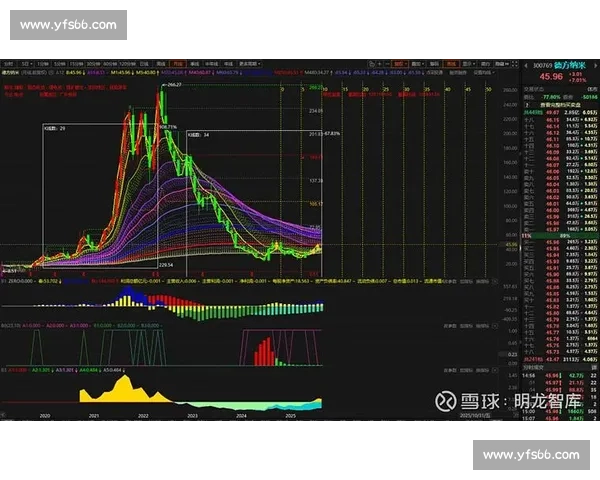Image resolution: width=600 pixels, height=480 pixels.
Task: Click the 11% / 89% buy-sell ratio bar
Action: [x=560, y=236]
